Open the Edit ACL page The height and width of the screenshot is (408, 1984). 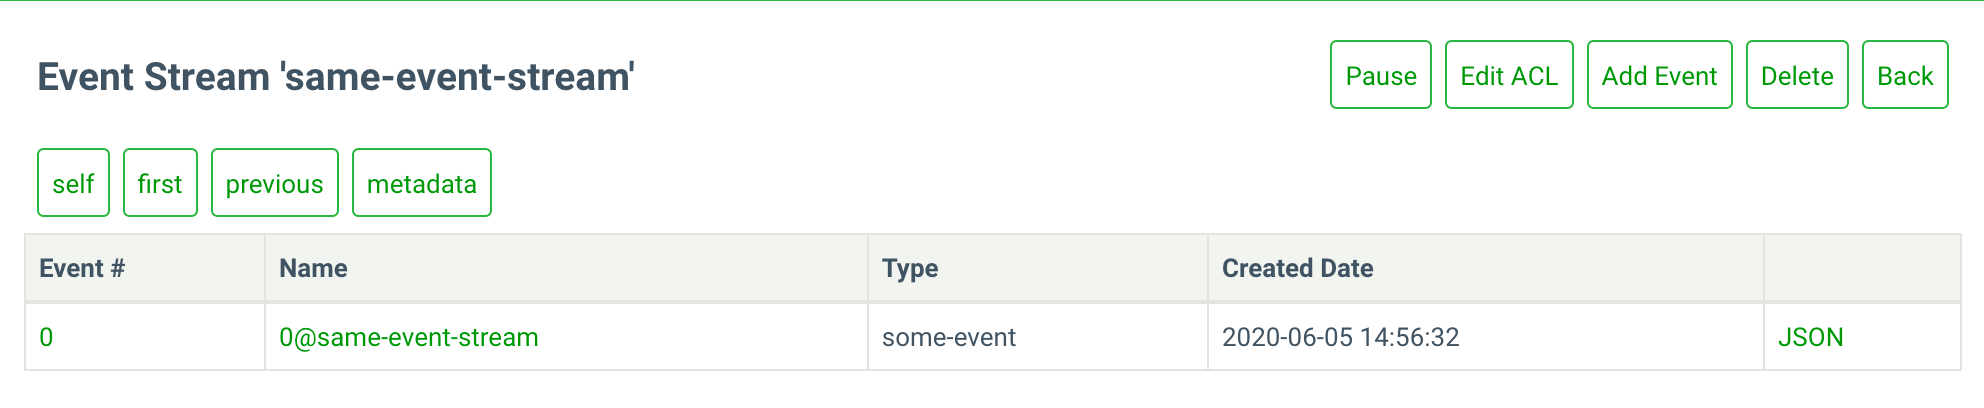1508,75
